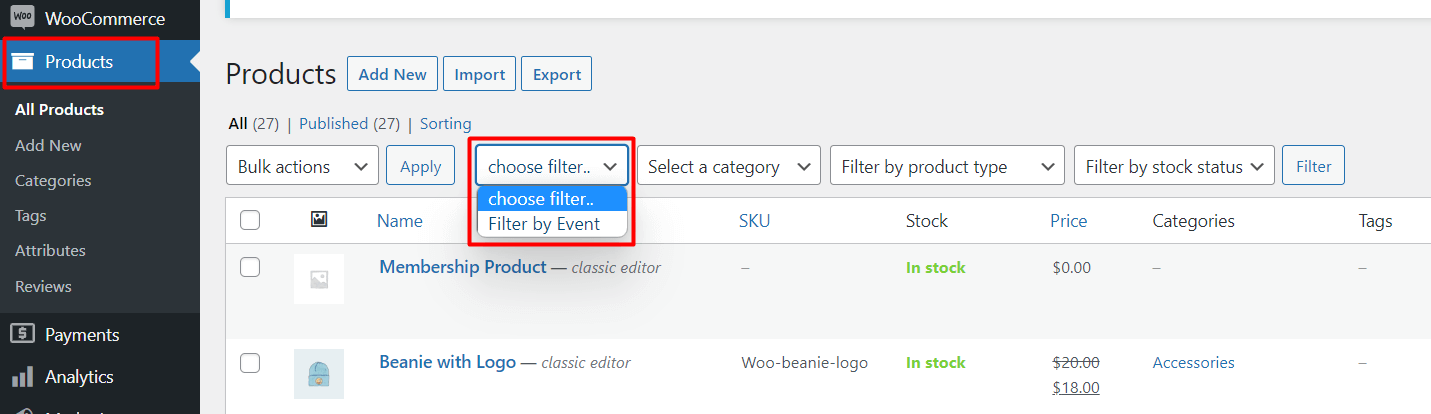Click the Add New button beside Products
Image resolution: width=1431 pixels, height=414 pixels.
pos(392,74)
